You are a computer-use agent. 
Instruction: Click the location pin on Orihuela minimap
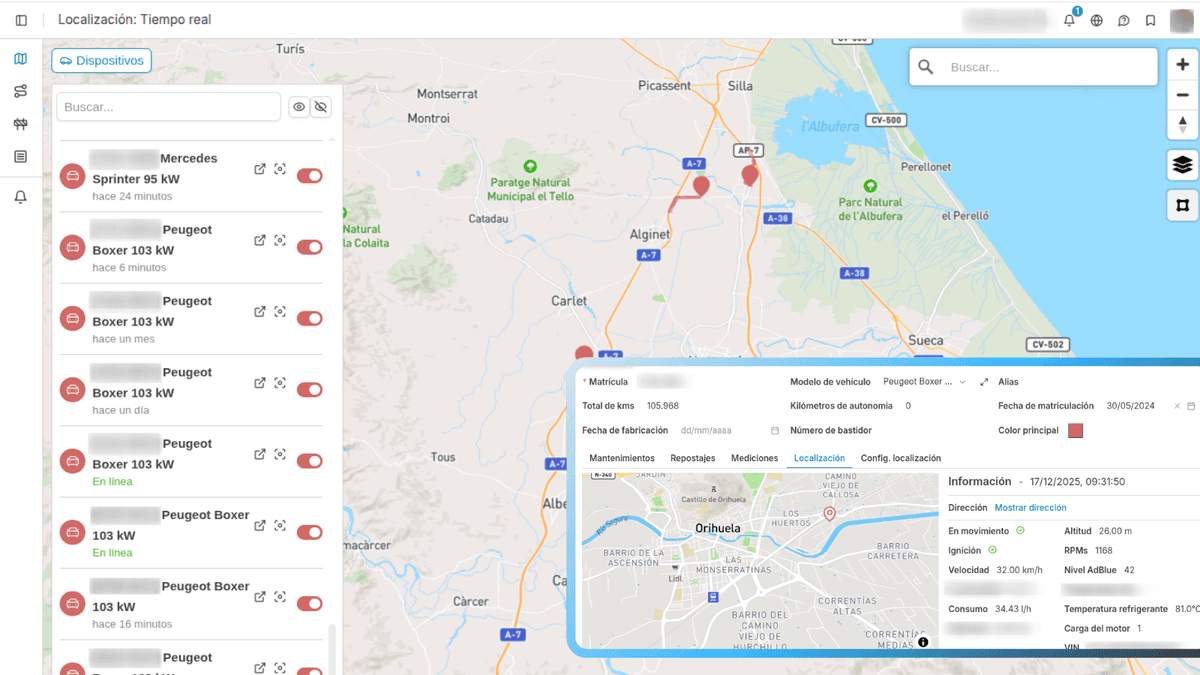pyautogui.click(x=829, y=514)
